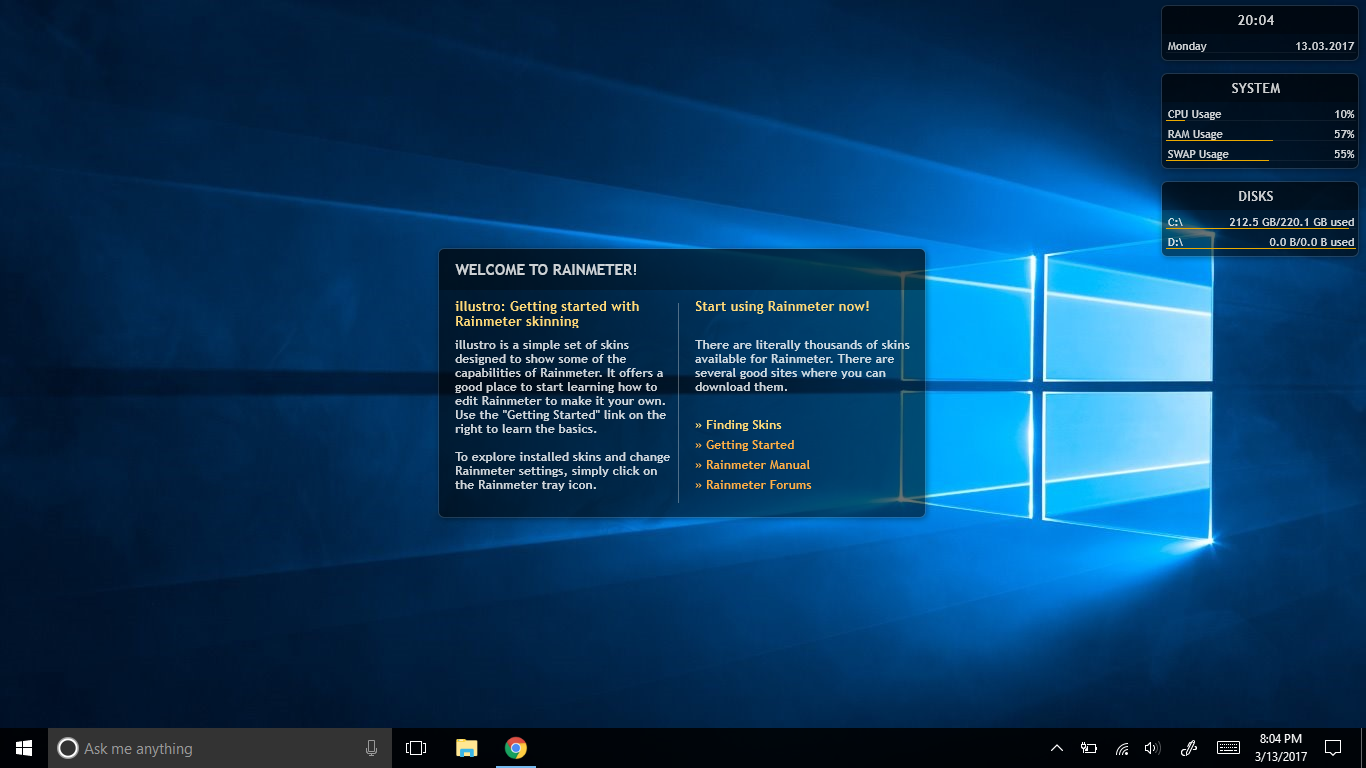Click 'Monday' in the clock skin
The height and width of the screenshot is (768, 1366).
(1187, 46)
